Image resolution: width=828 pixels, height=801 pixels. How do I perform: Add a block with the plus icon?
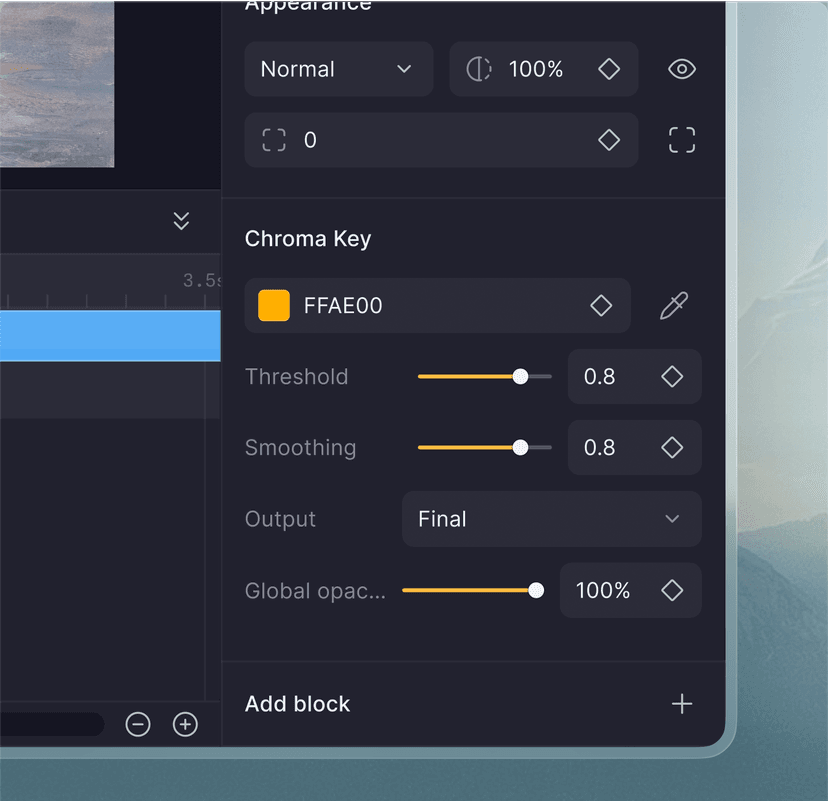682,704
